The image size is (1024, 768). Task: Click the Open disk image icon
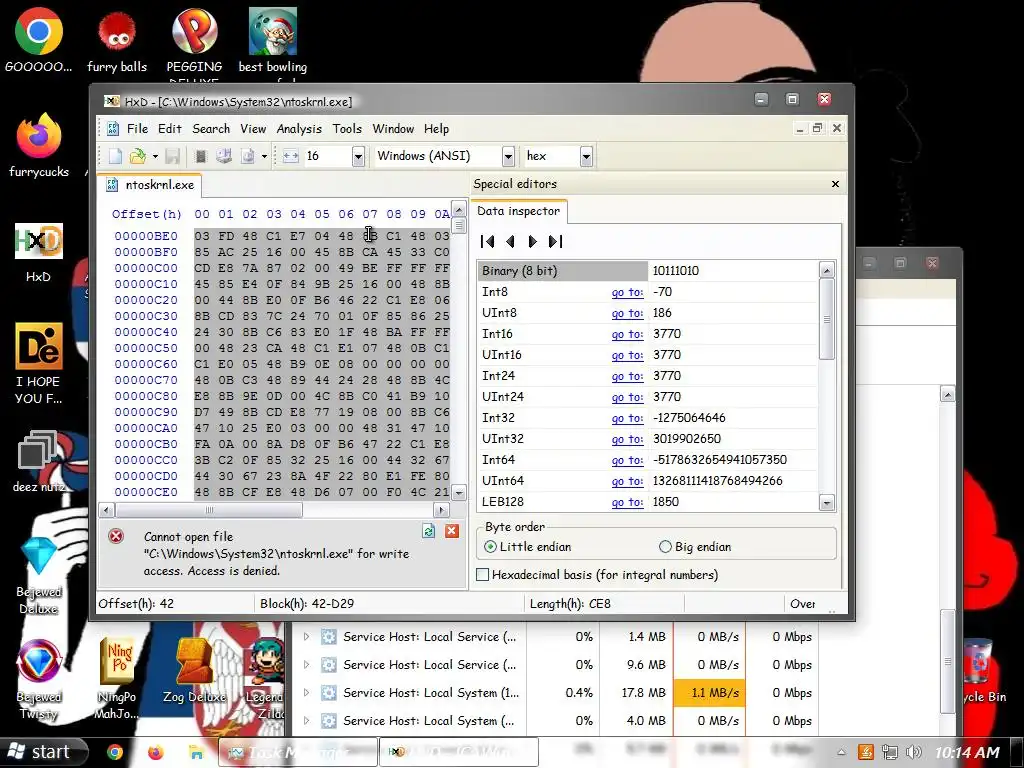pos(248,156)
